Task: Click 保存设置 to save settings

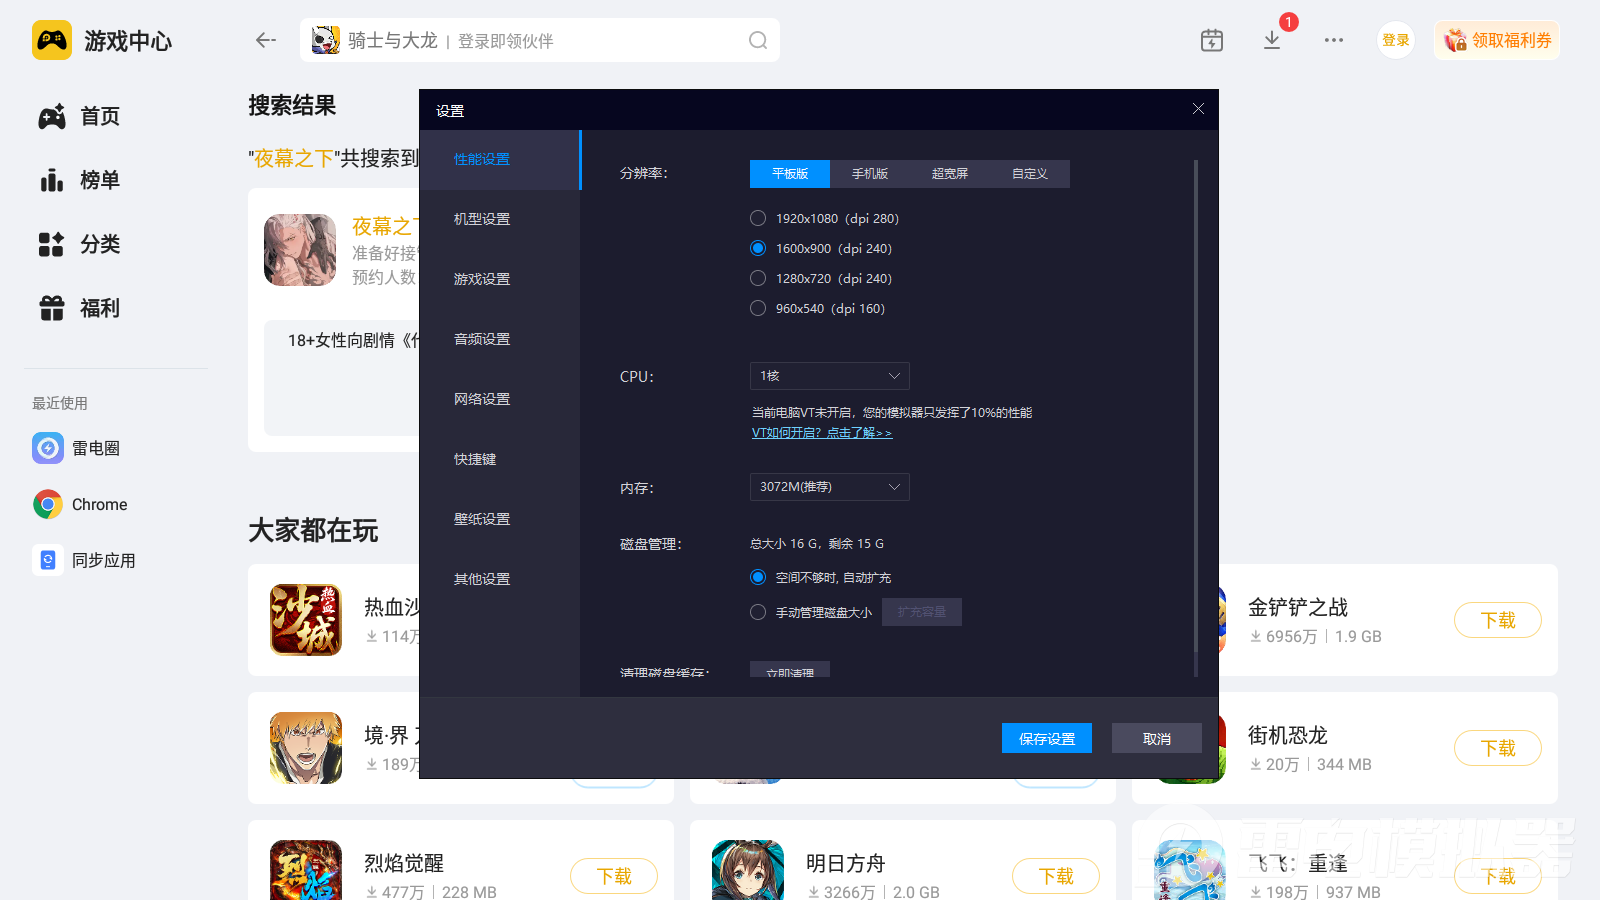Action: (x=1046, y=738)
